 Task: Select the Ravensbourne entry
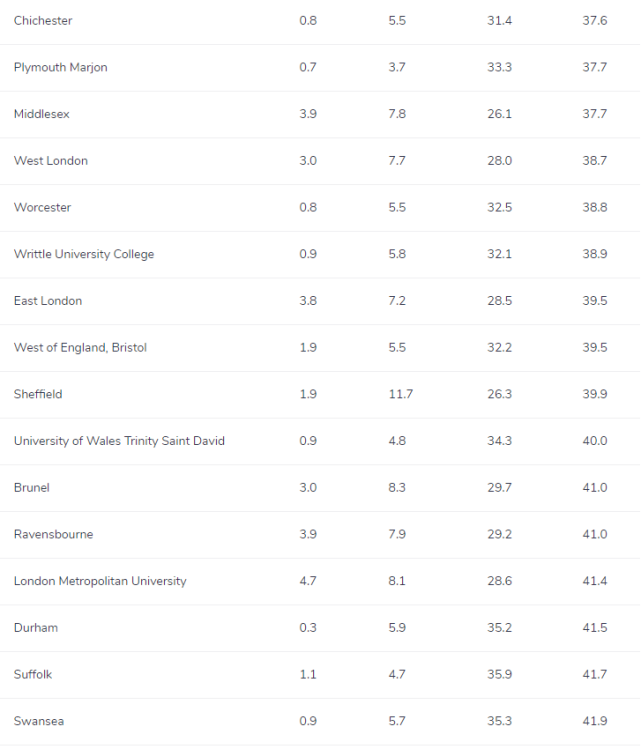point(53,534)
